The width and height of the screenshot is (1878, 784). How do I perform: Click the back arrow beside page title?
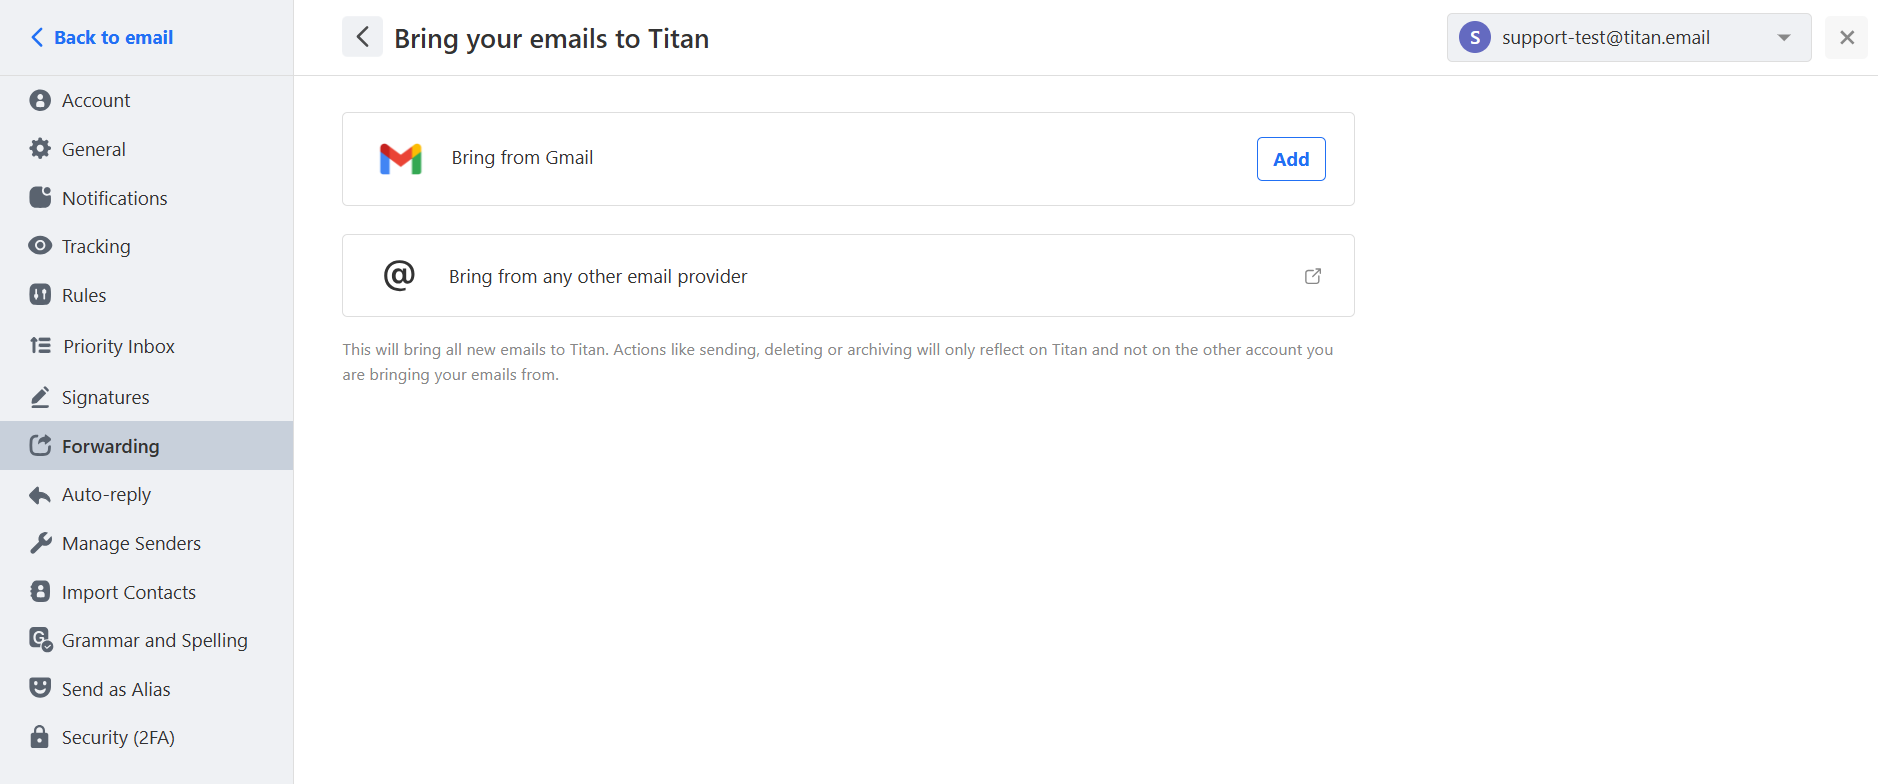(362, 37)
